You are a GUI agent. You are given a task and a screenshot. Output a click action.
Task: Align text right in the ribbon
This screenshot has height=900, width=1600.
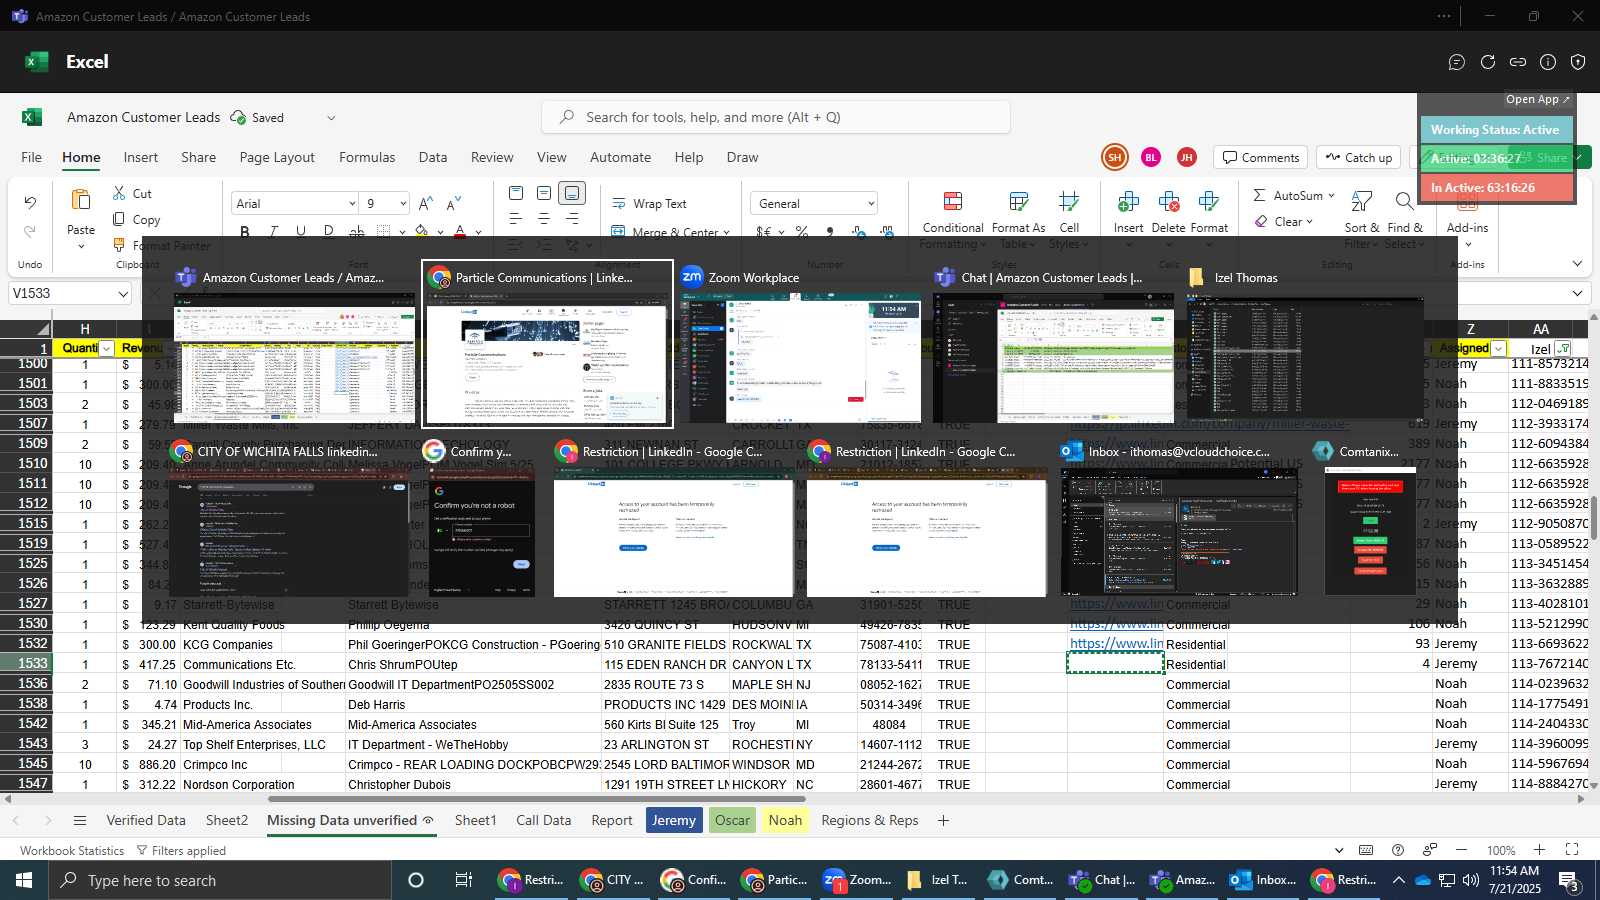(x=572, y=219)
